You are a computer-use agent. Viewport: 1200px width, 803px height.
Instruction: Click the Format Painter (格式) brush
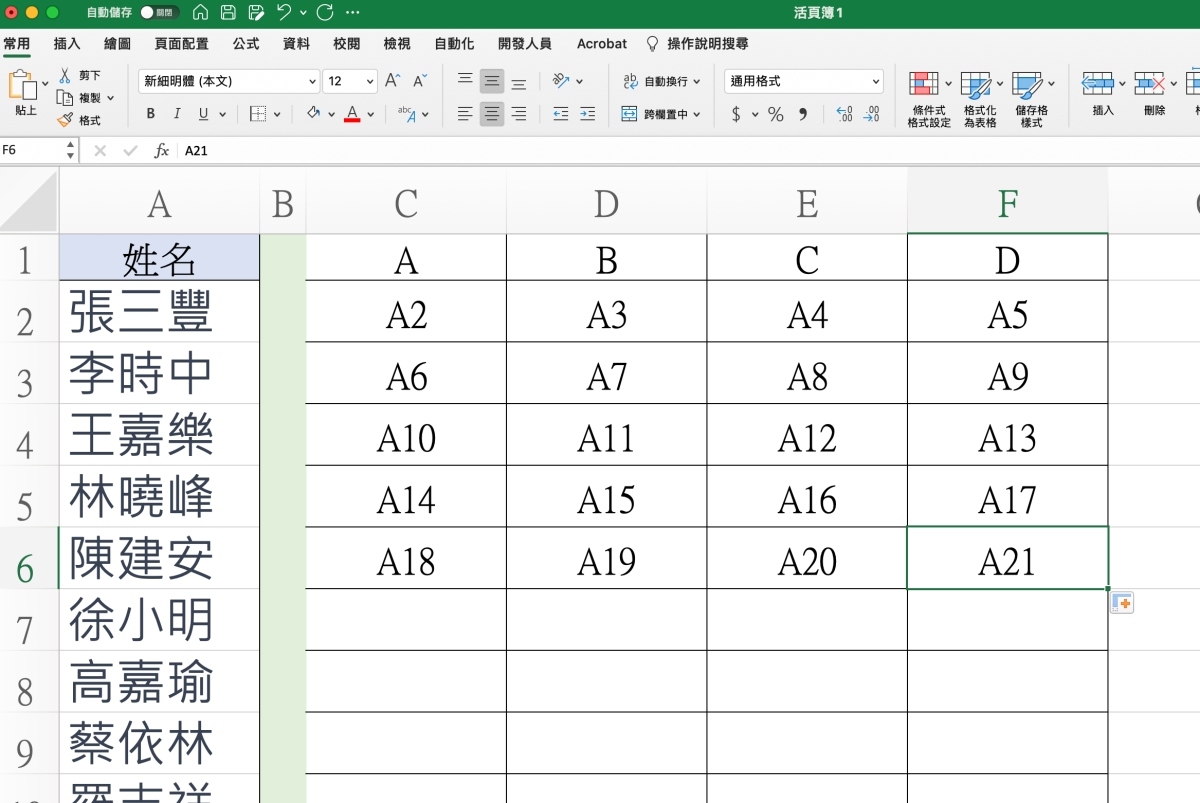[65, 120]
